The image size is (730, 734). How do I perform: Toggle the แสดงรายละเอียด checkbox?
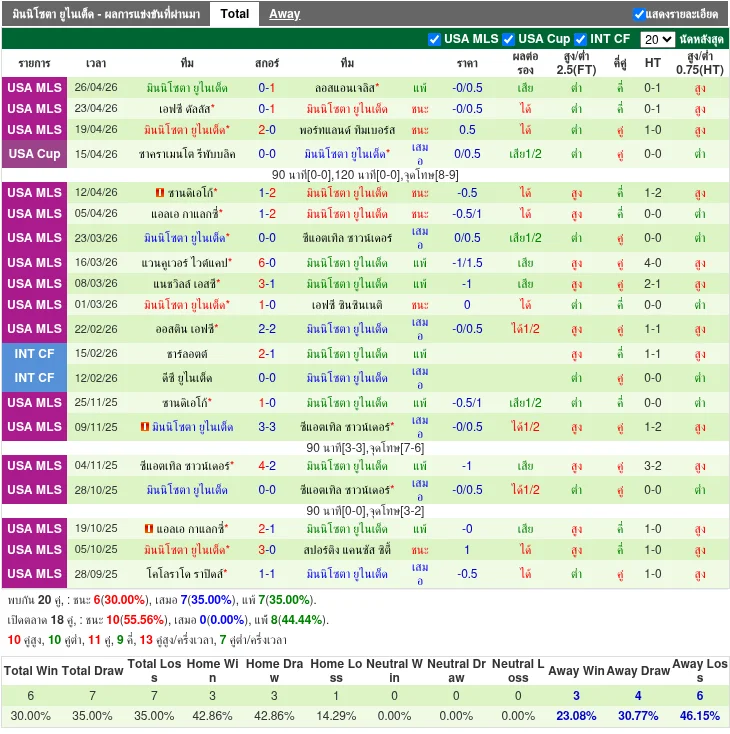coord(639,14)
